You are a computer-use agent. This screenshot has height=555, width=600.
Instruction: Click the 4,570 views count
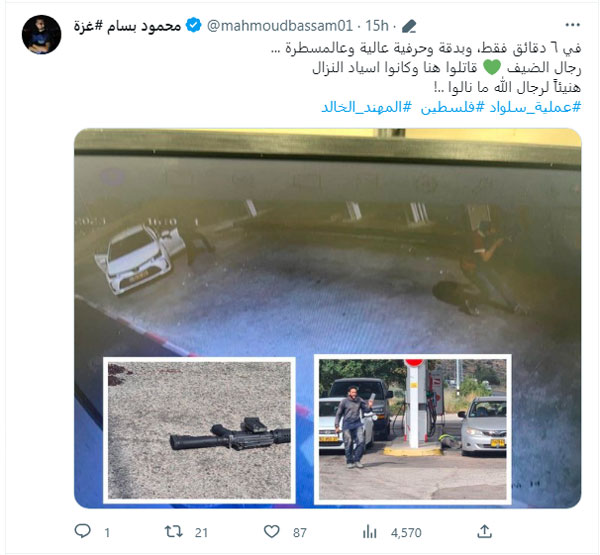[x=406, y=533]
